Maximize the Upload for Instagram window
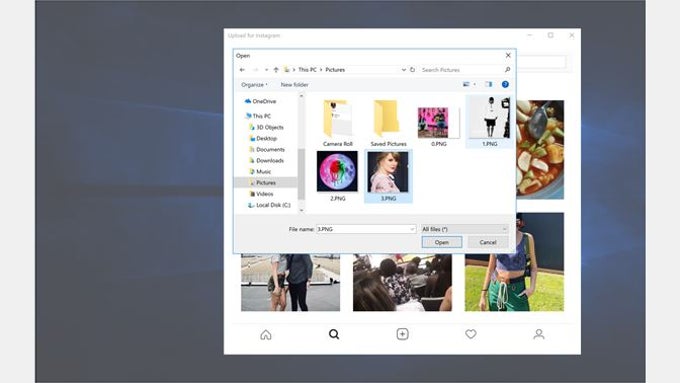680x383 pixels. click(550, 35)
